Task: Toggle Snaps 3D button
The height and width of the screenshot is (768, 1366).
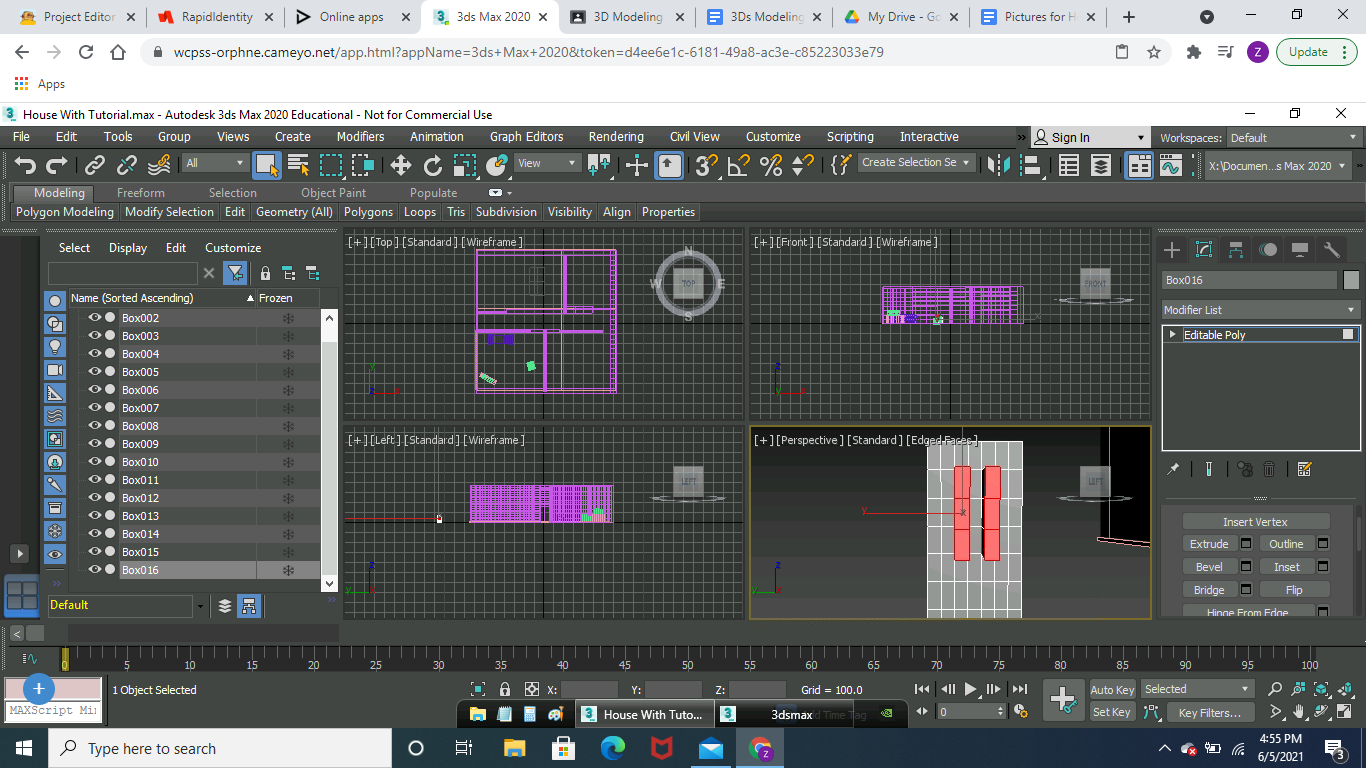Action: (x=706, y=165)
